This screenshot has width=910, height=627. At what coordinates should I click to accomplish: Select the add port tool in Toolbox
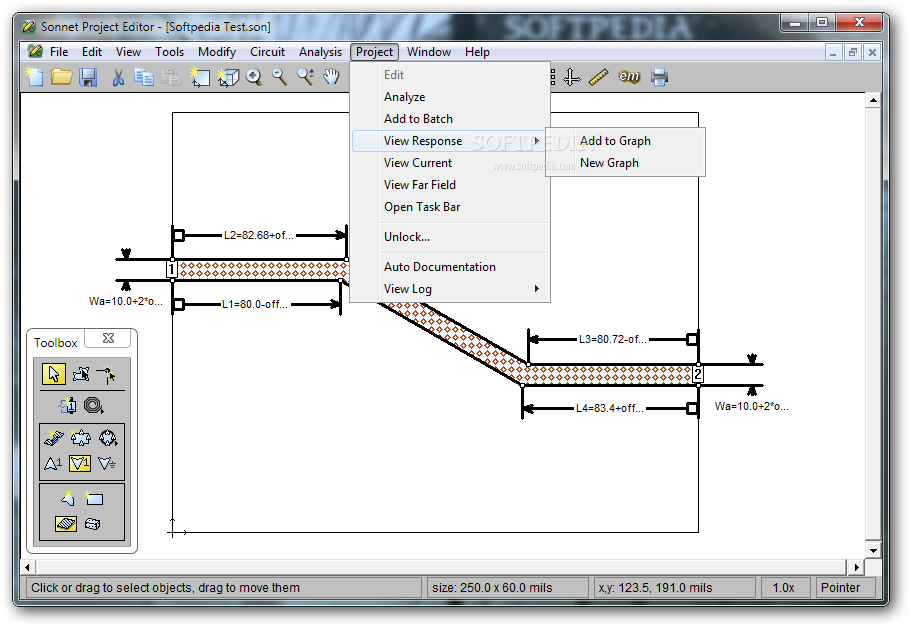click(x=68, y=405)
